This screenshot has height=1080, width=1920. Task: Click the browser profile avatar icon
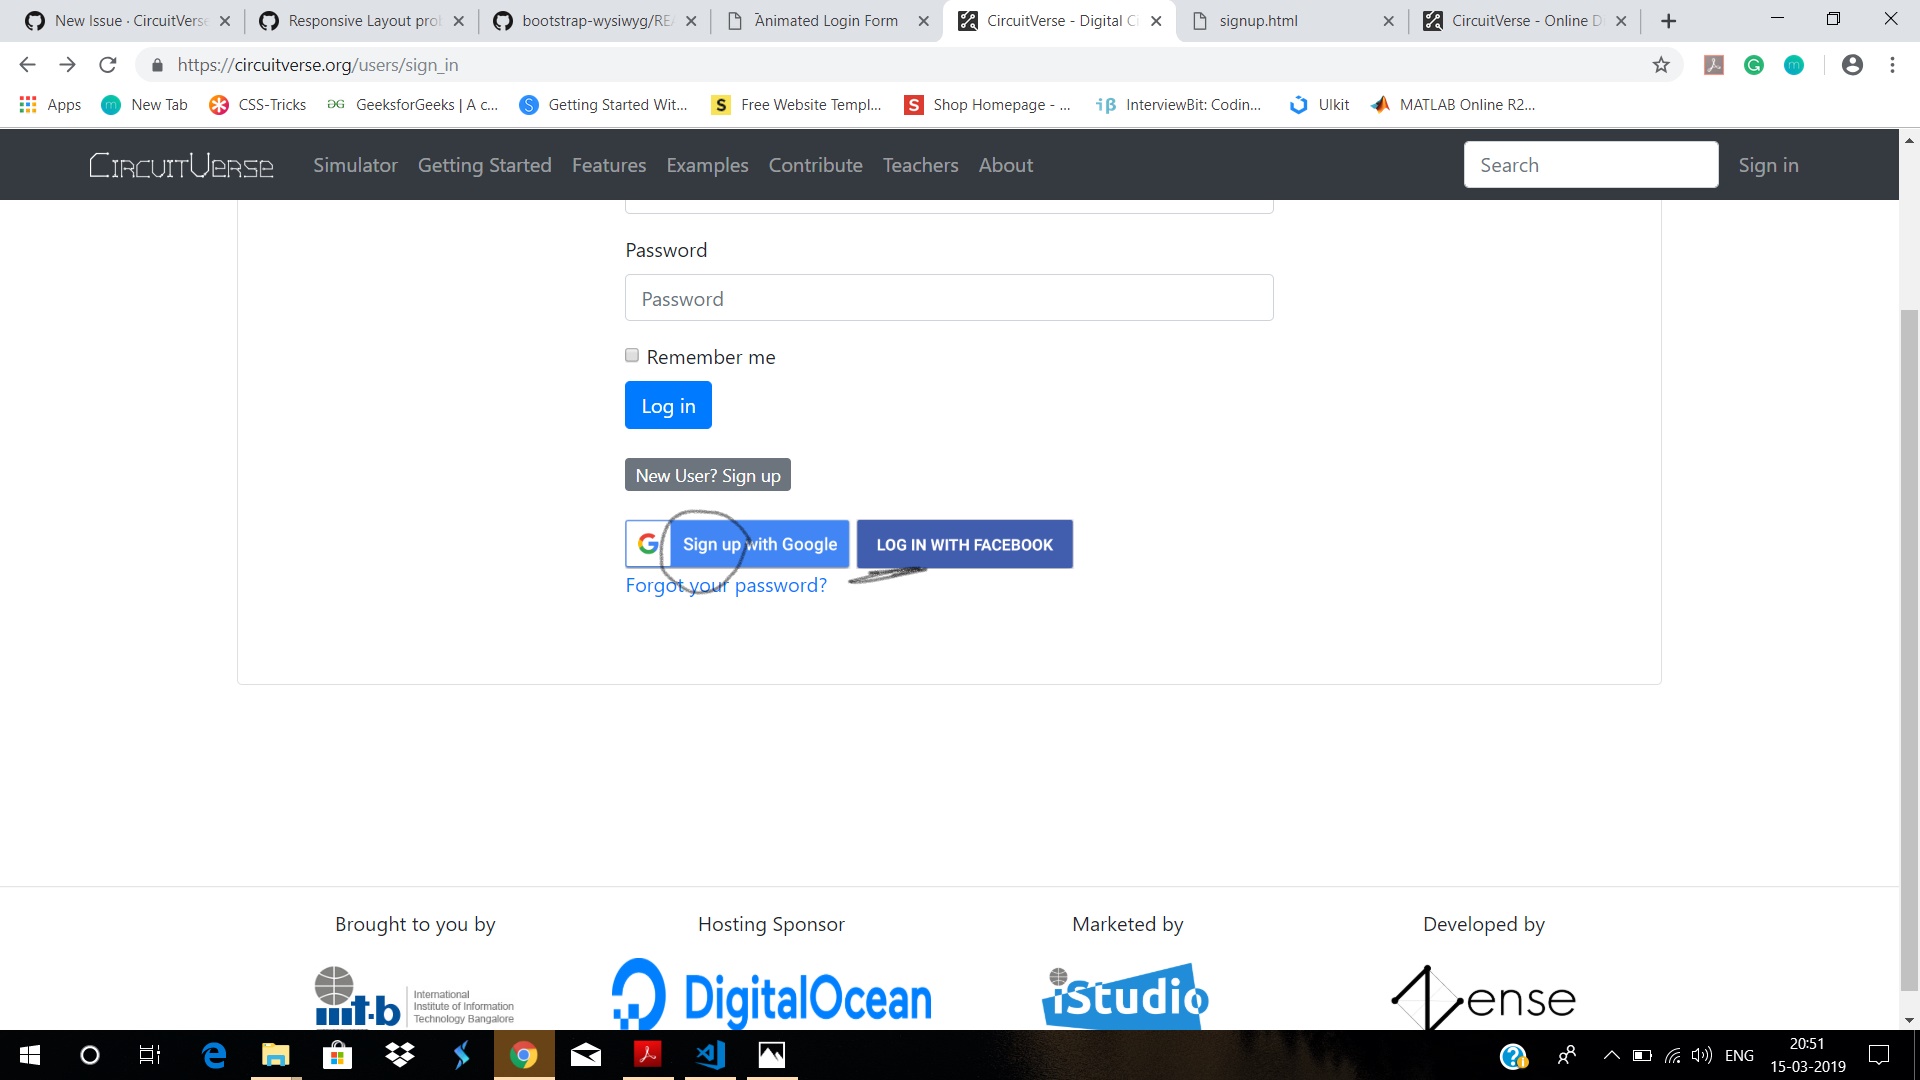[1852, 64]
